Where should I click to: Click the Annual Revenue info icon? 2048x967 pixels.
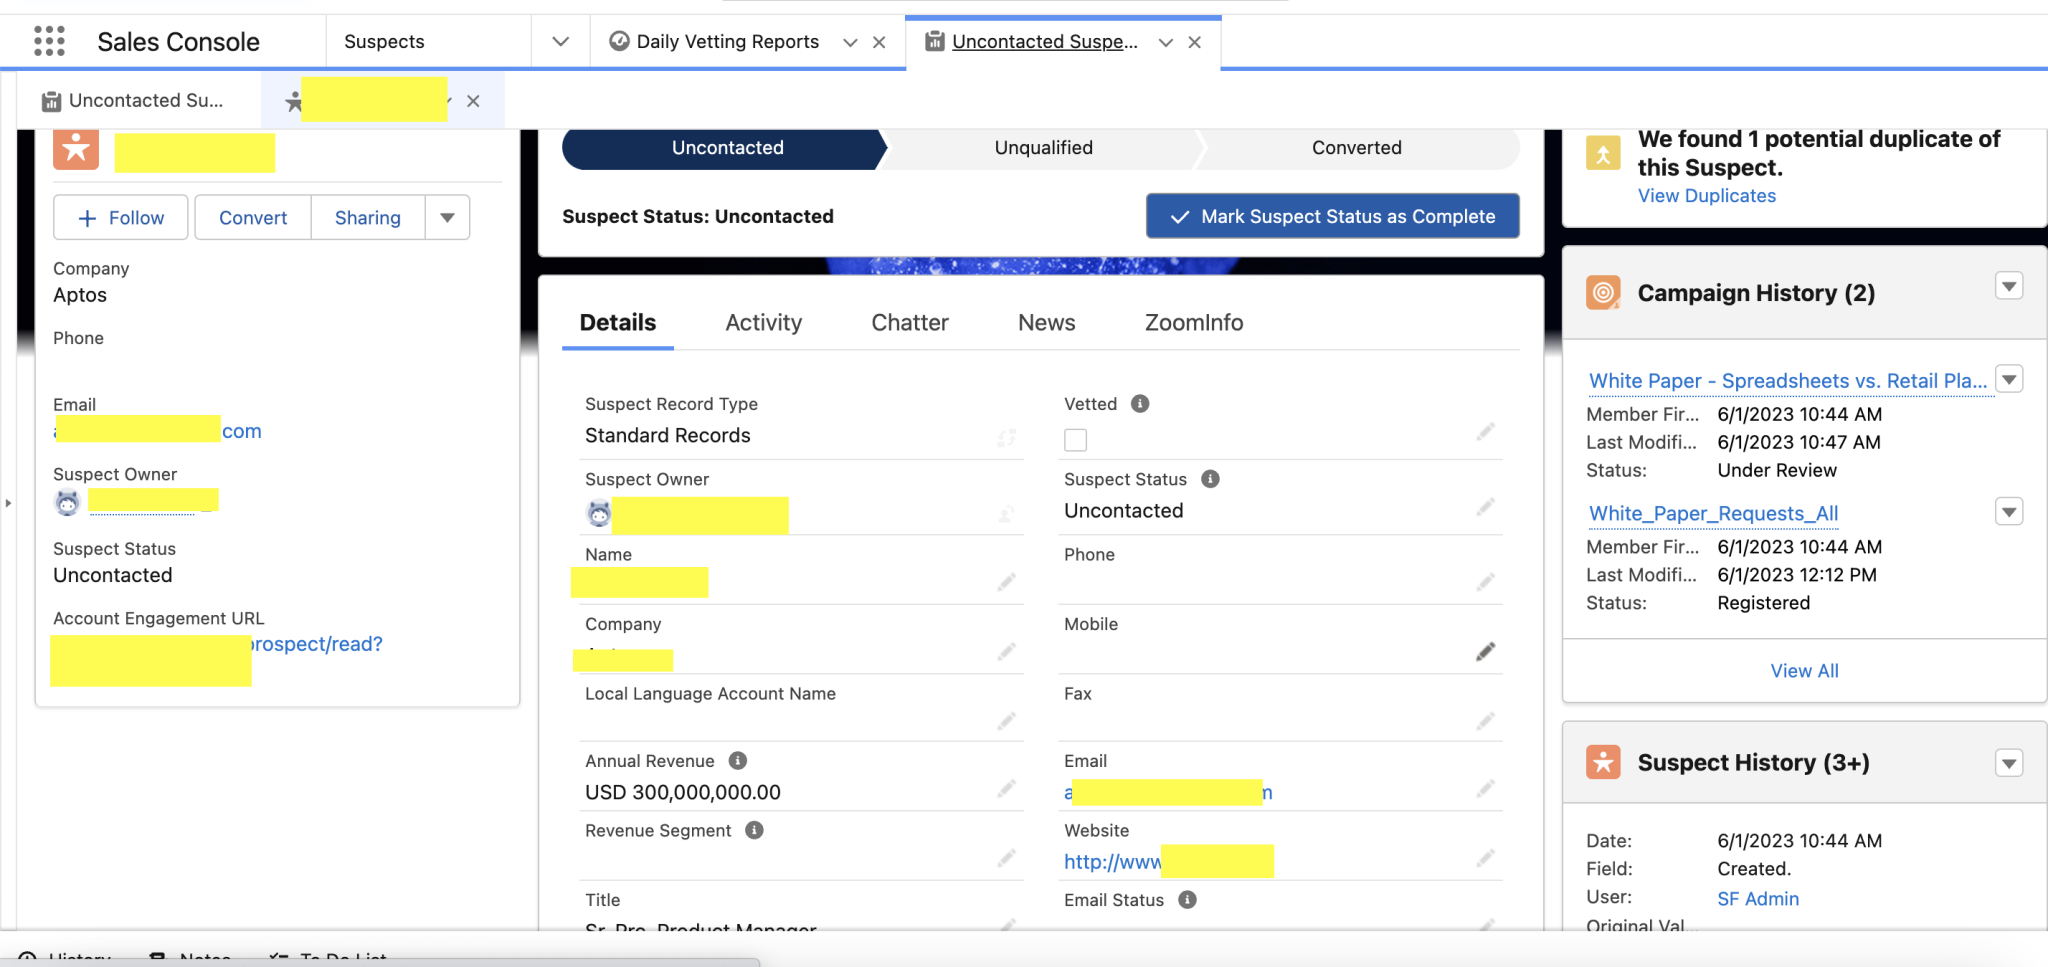(738, 761)
